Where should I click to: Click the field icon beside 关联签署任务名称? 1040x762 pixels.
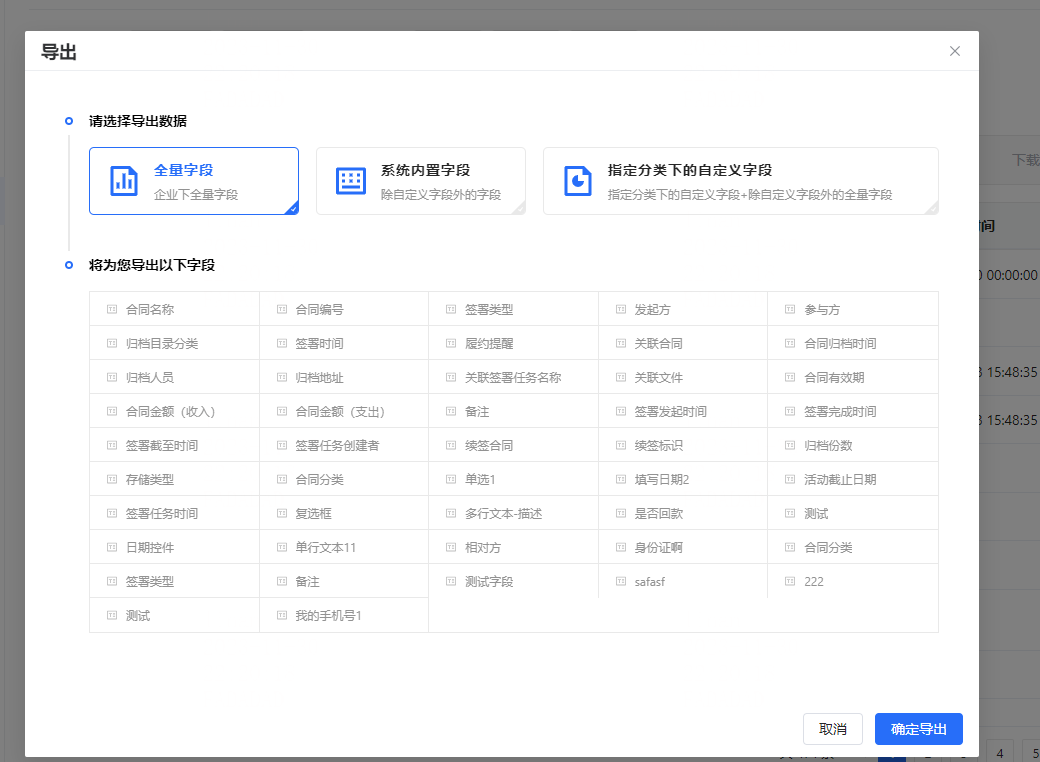click(x=451, y=377)
